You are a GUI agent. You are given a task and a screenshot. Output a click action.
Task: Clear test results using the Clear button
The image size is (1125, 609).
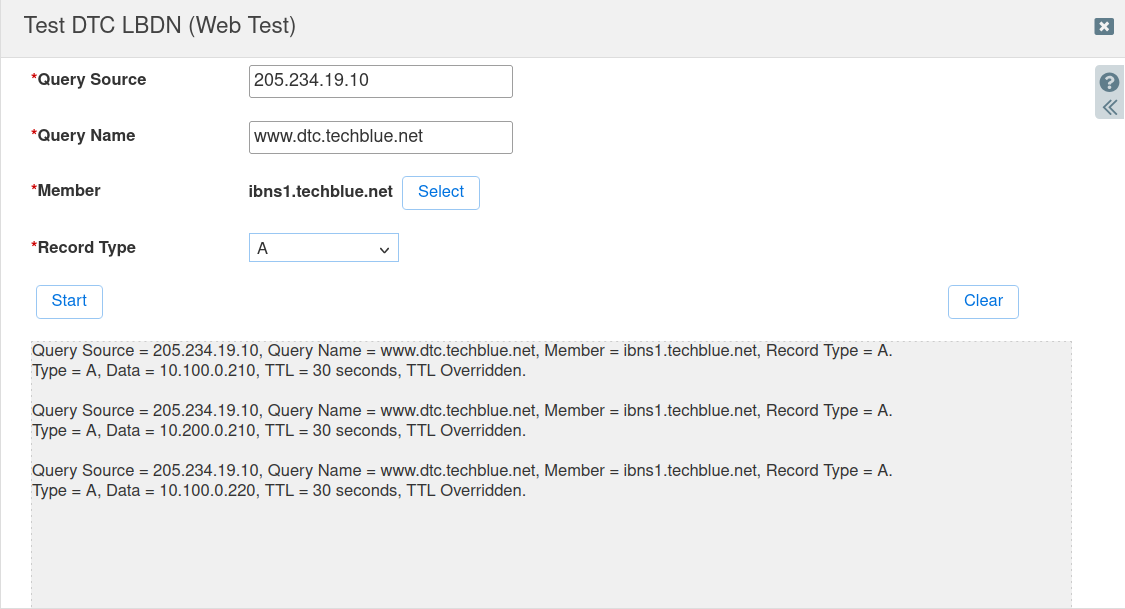(x=982, y=301)
